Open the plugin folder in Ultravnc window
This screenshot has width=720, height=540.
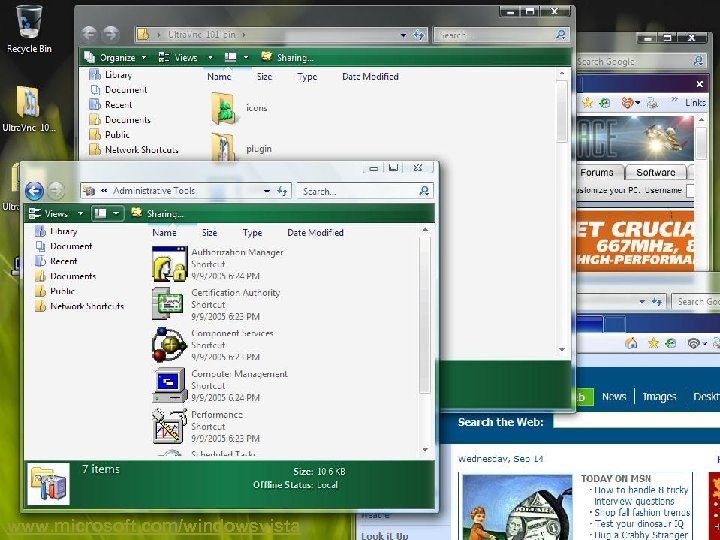pos(224,147)
